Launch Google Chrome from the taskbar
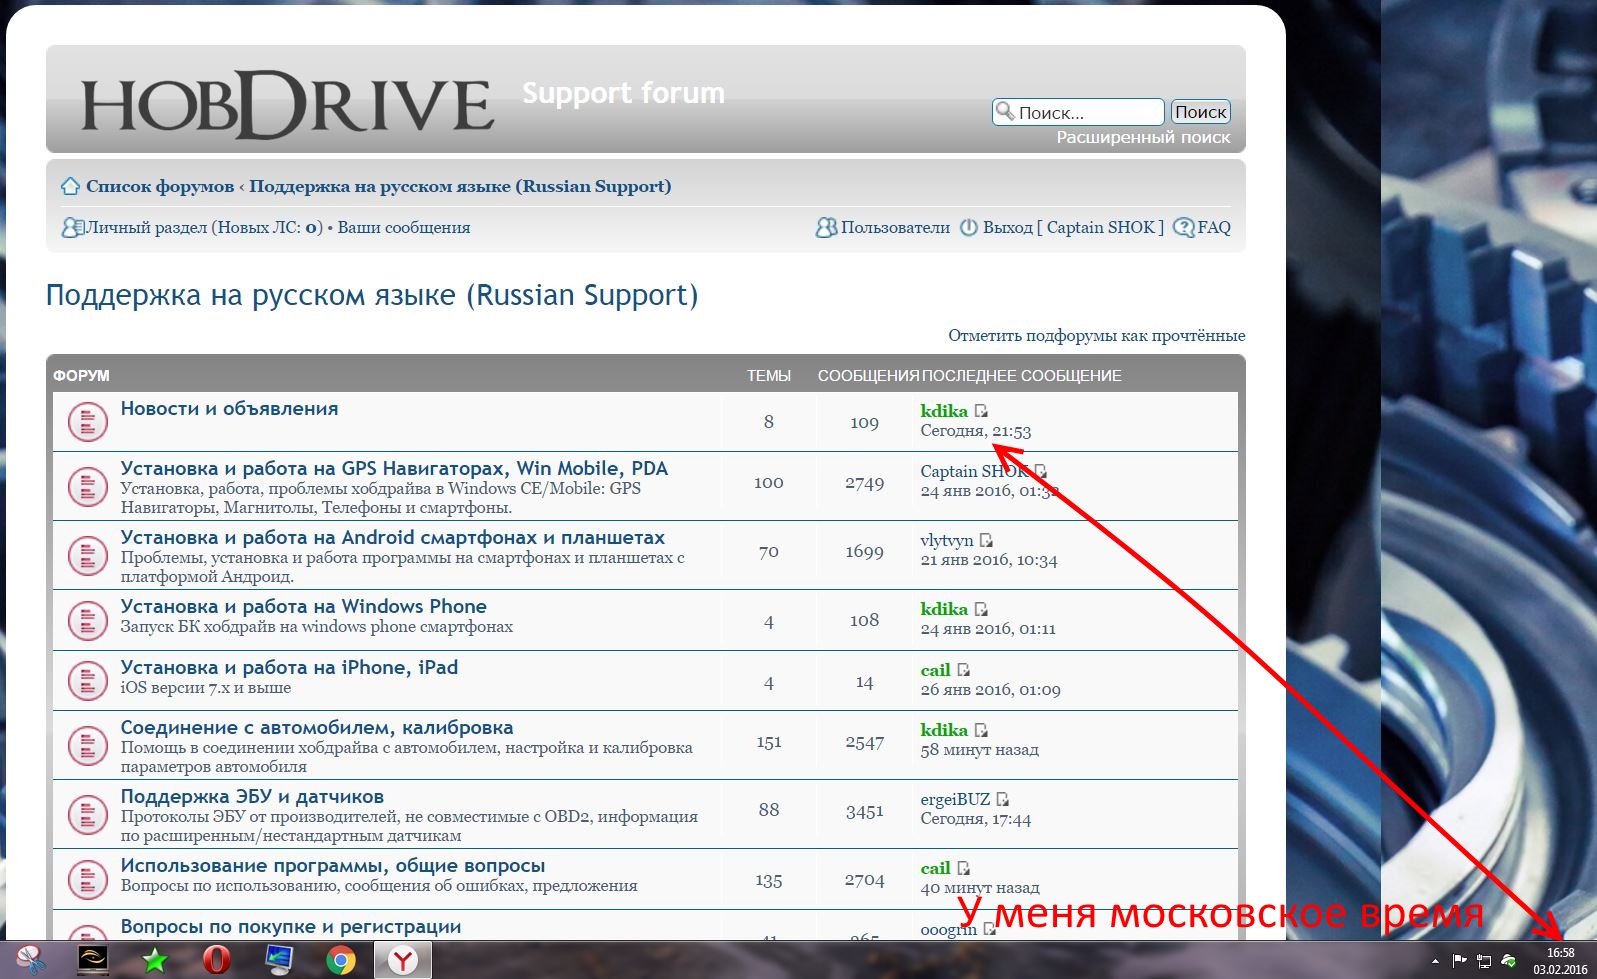 pyautogui.click(x=341, y=961)
